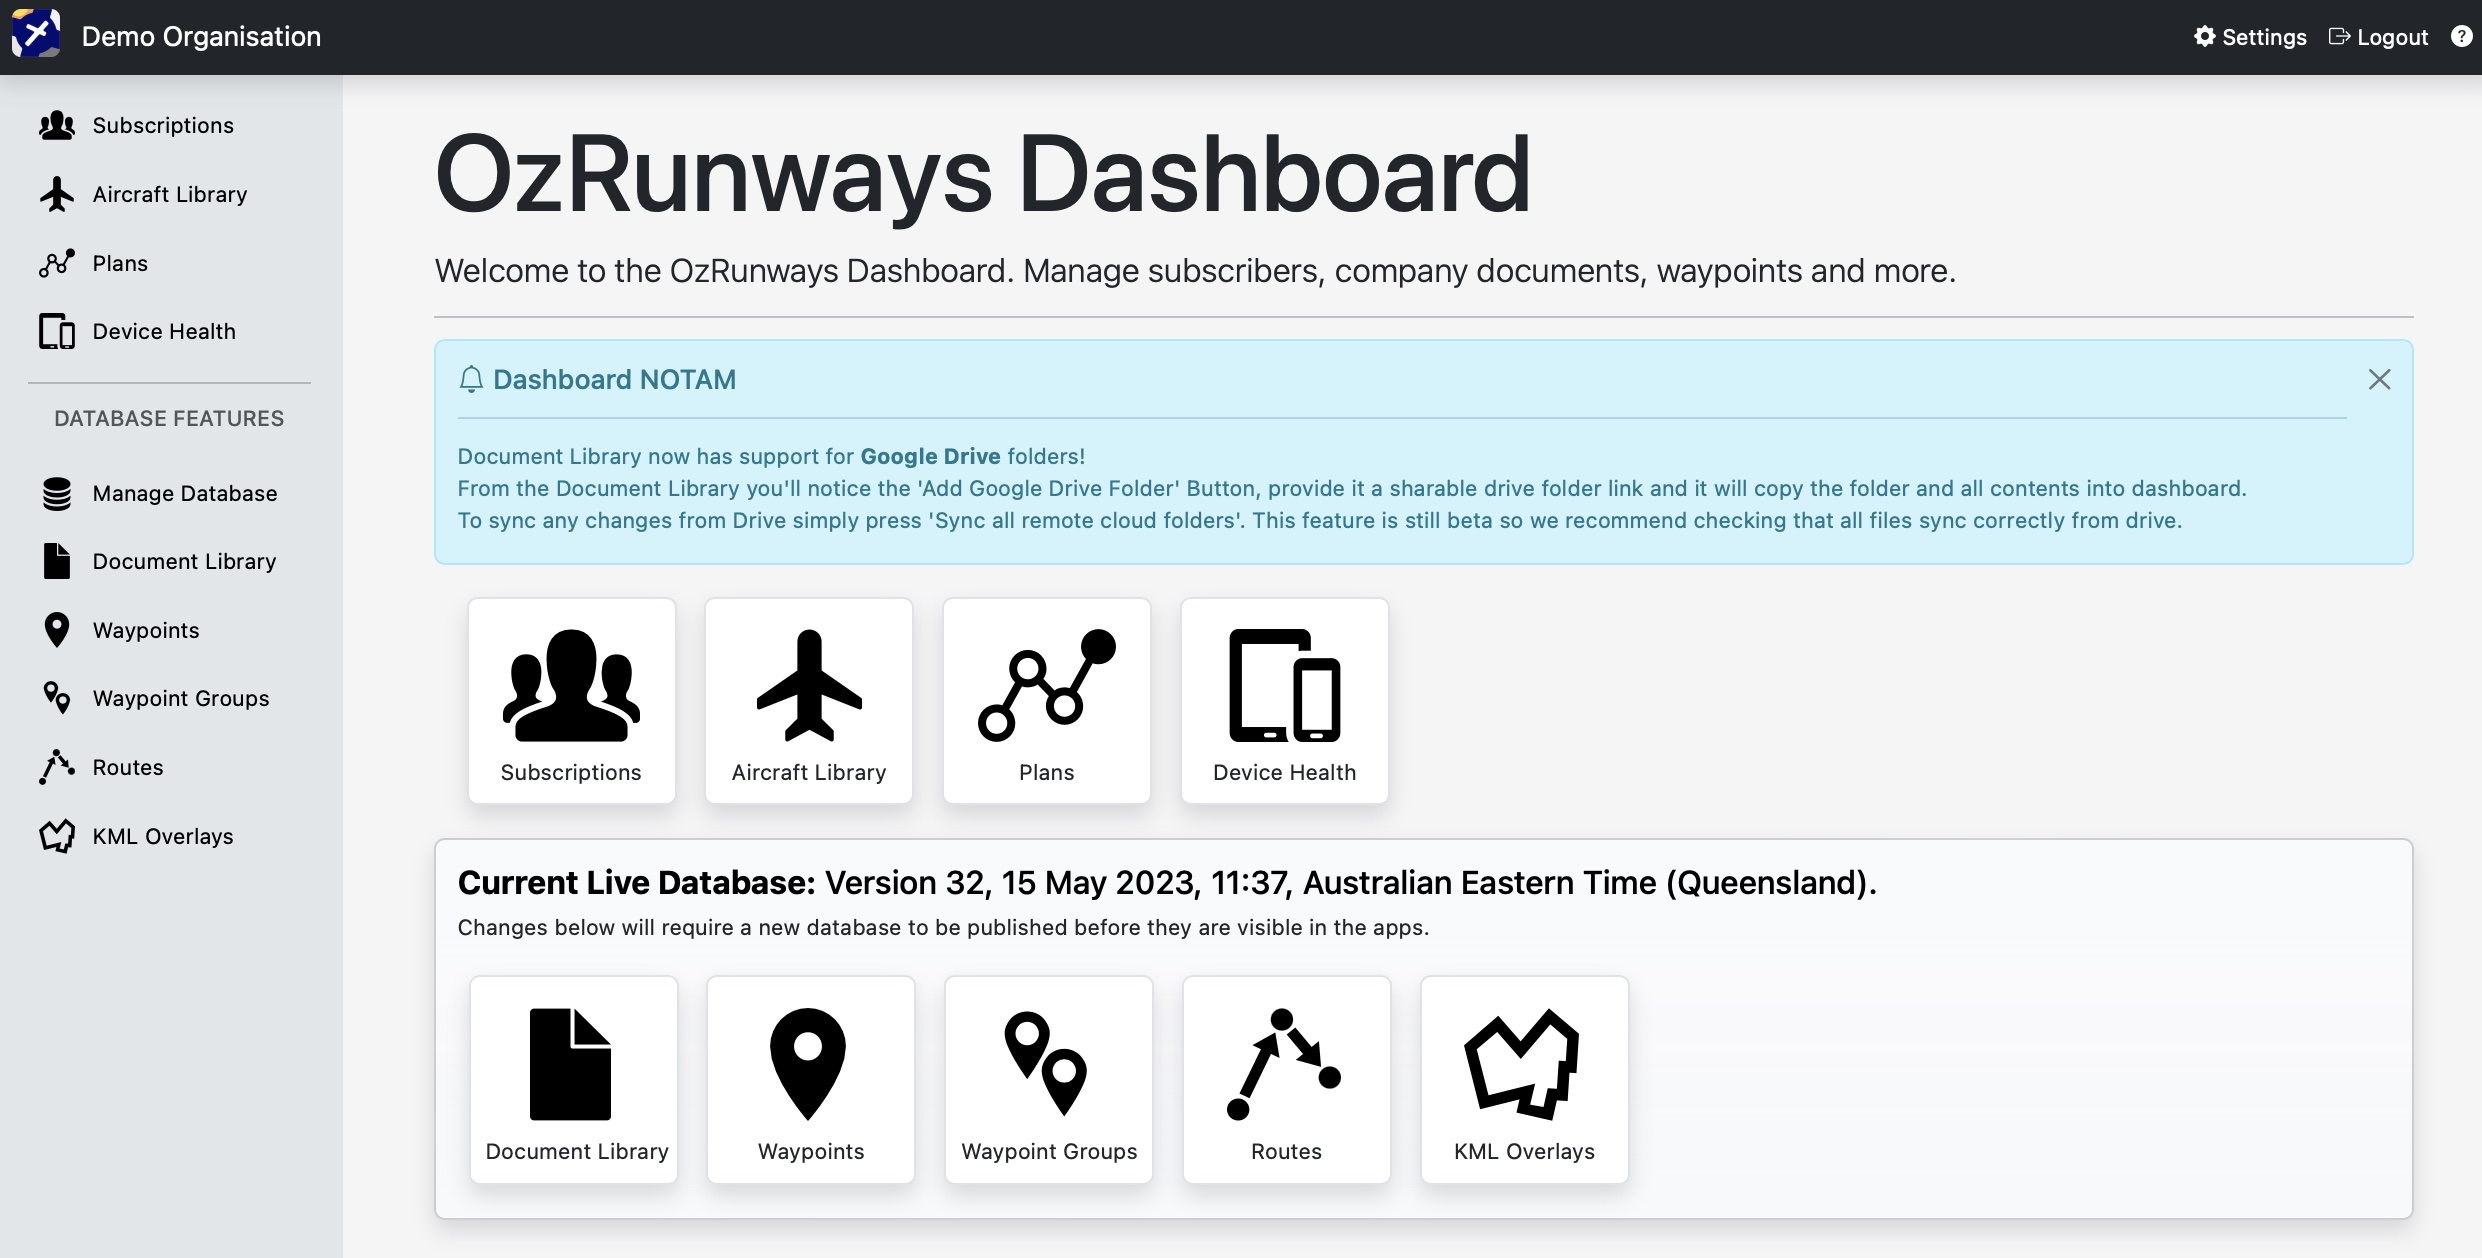
Task: Open the Document Library card file icon
Action: [570, 1064]
